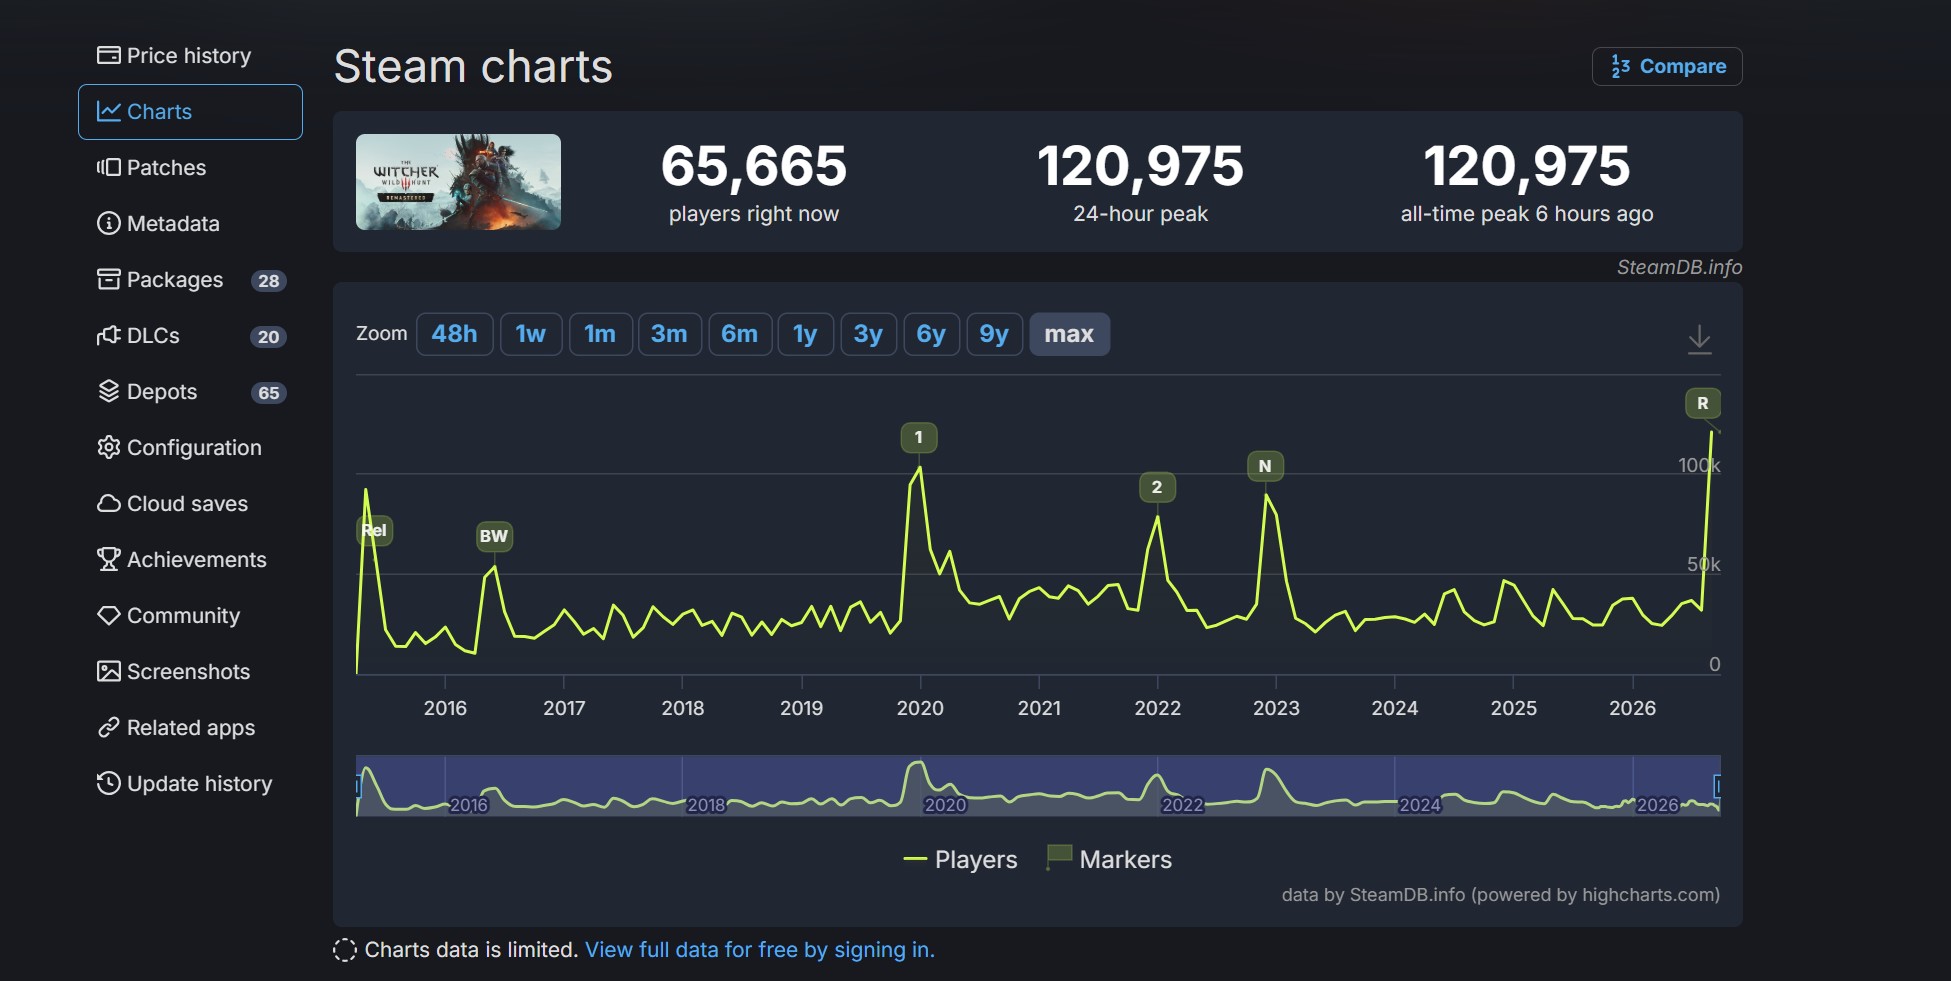1951x981 pixels.
Task: Click the Rel marker on chart
Action: click(x=374, y=530)
